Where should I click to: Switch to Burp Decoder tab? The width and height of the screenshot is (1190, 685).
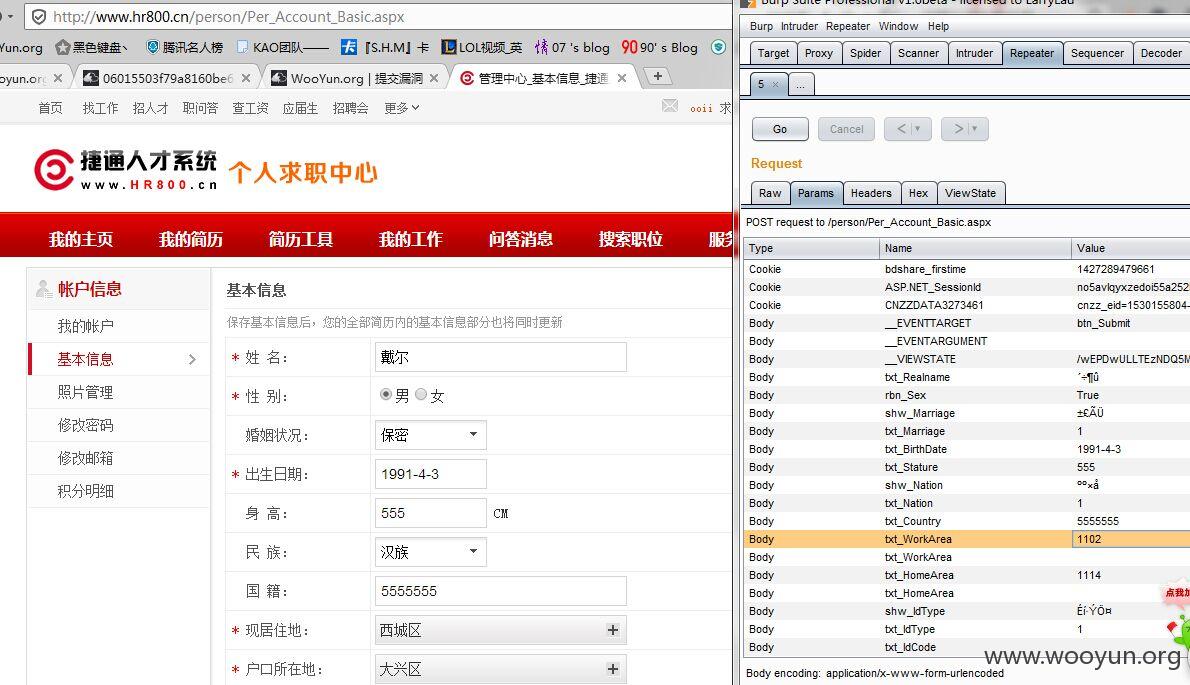(1161, 53)
